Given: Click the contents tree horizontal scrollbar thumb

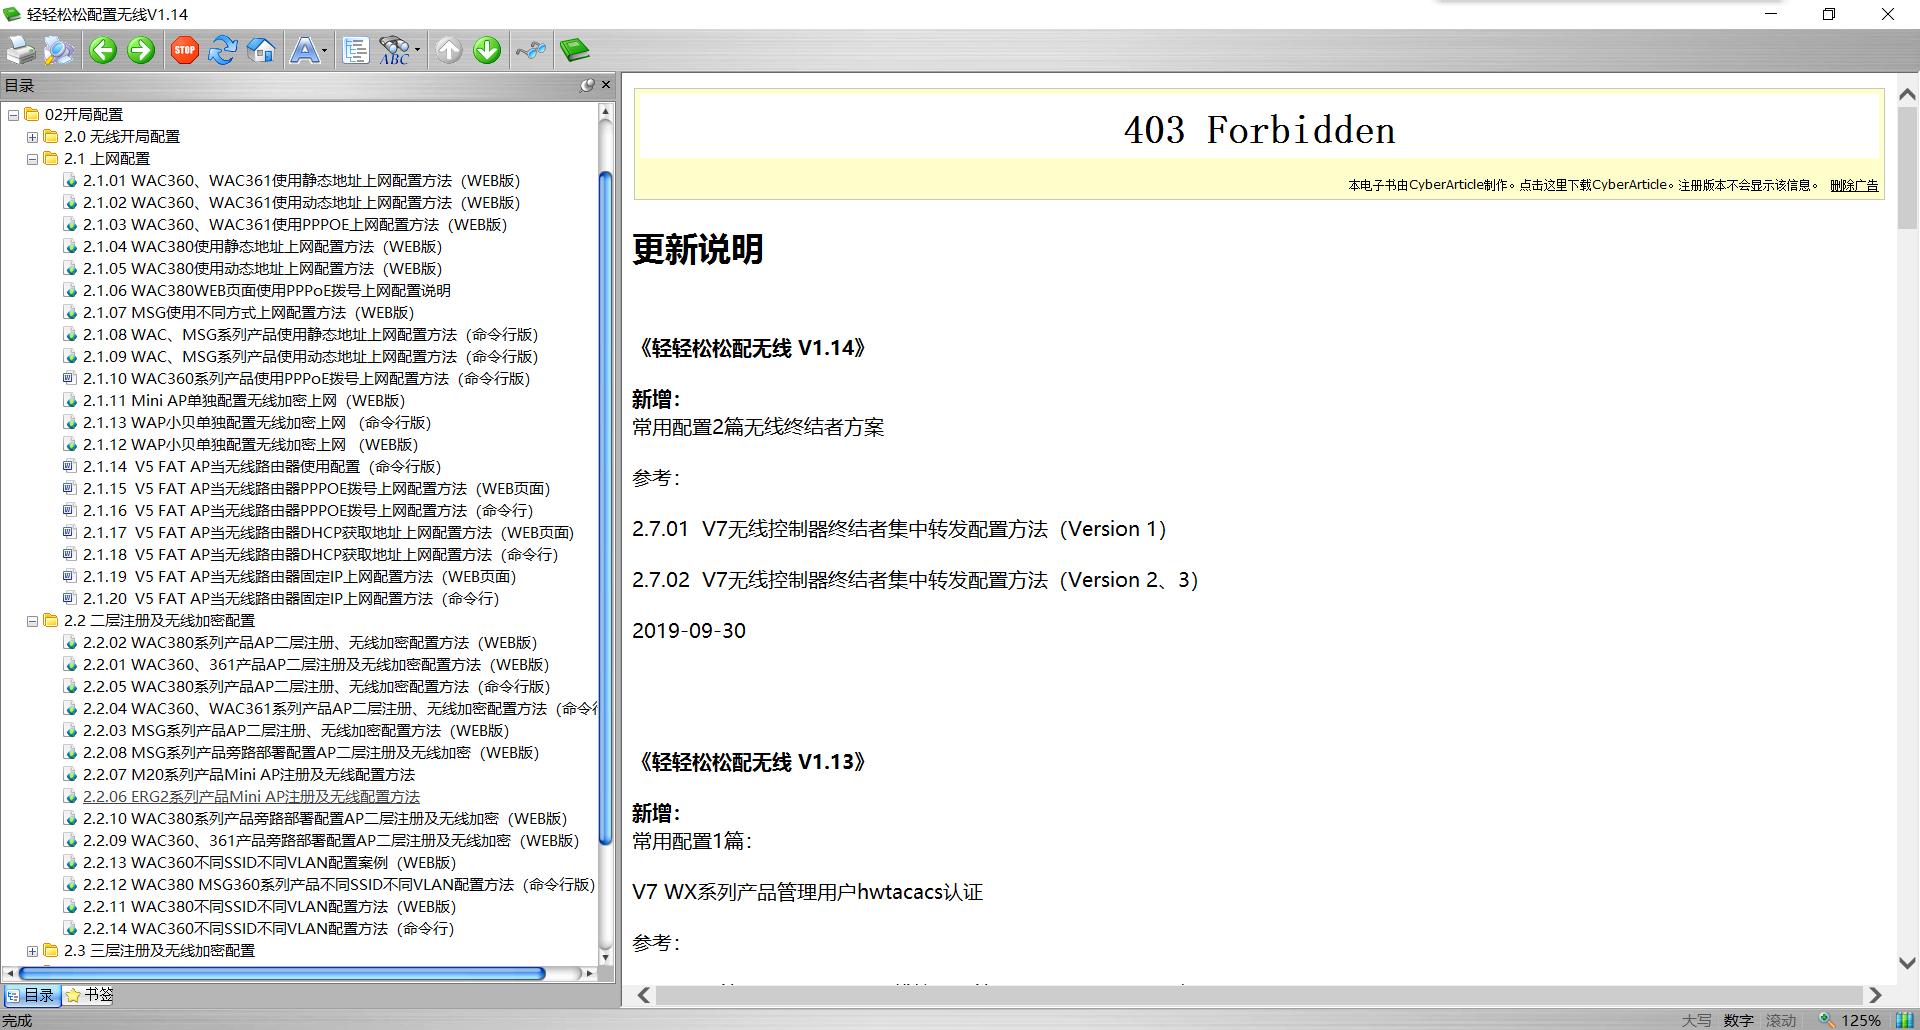Looking at the screenshot, I should [282, 973].
